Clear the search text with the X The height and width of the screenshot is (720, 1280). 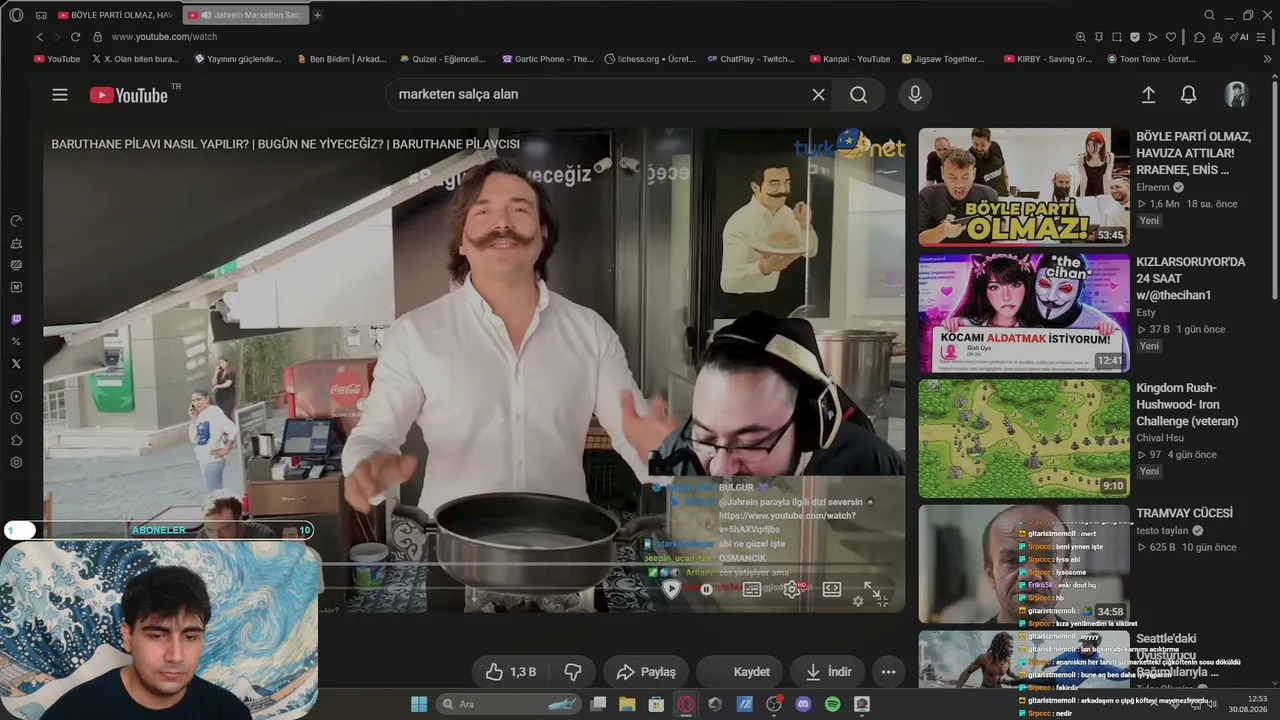click(818, 95)
